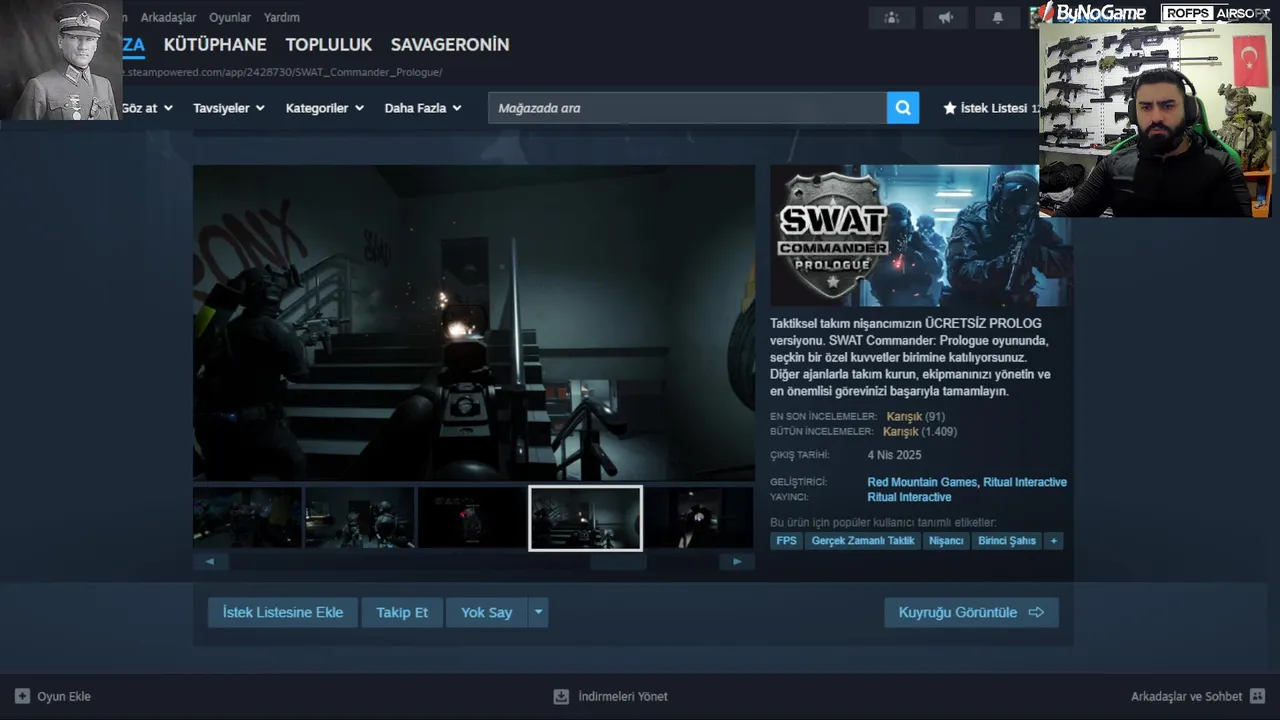Switch to the KÜTÜPHANE tab

[215, 45]
